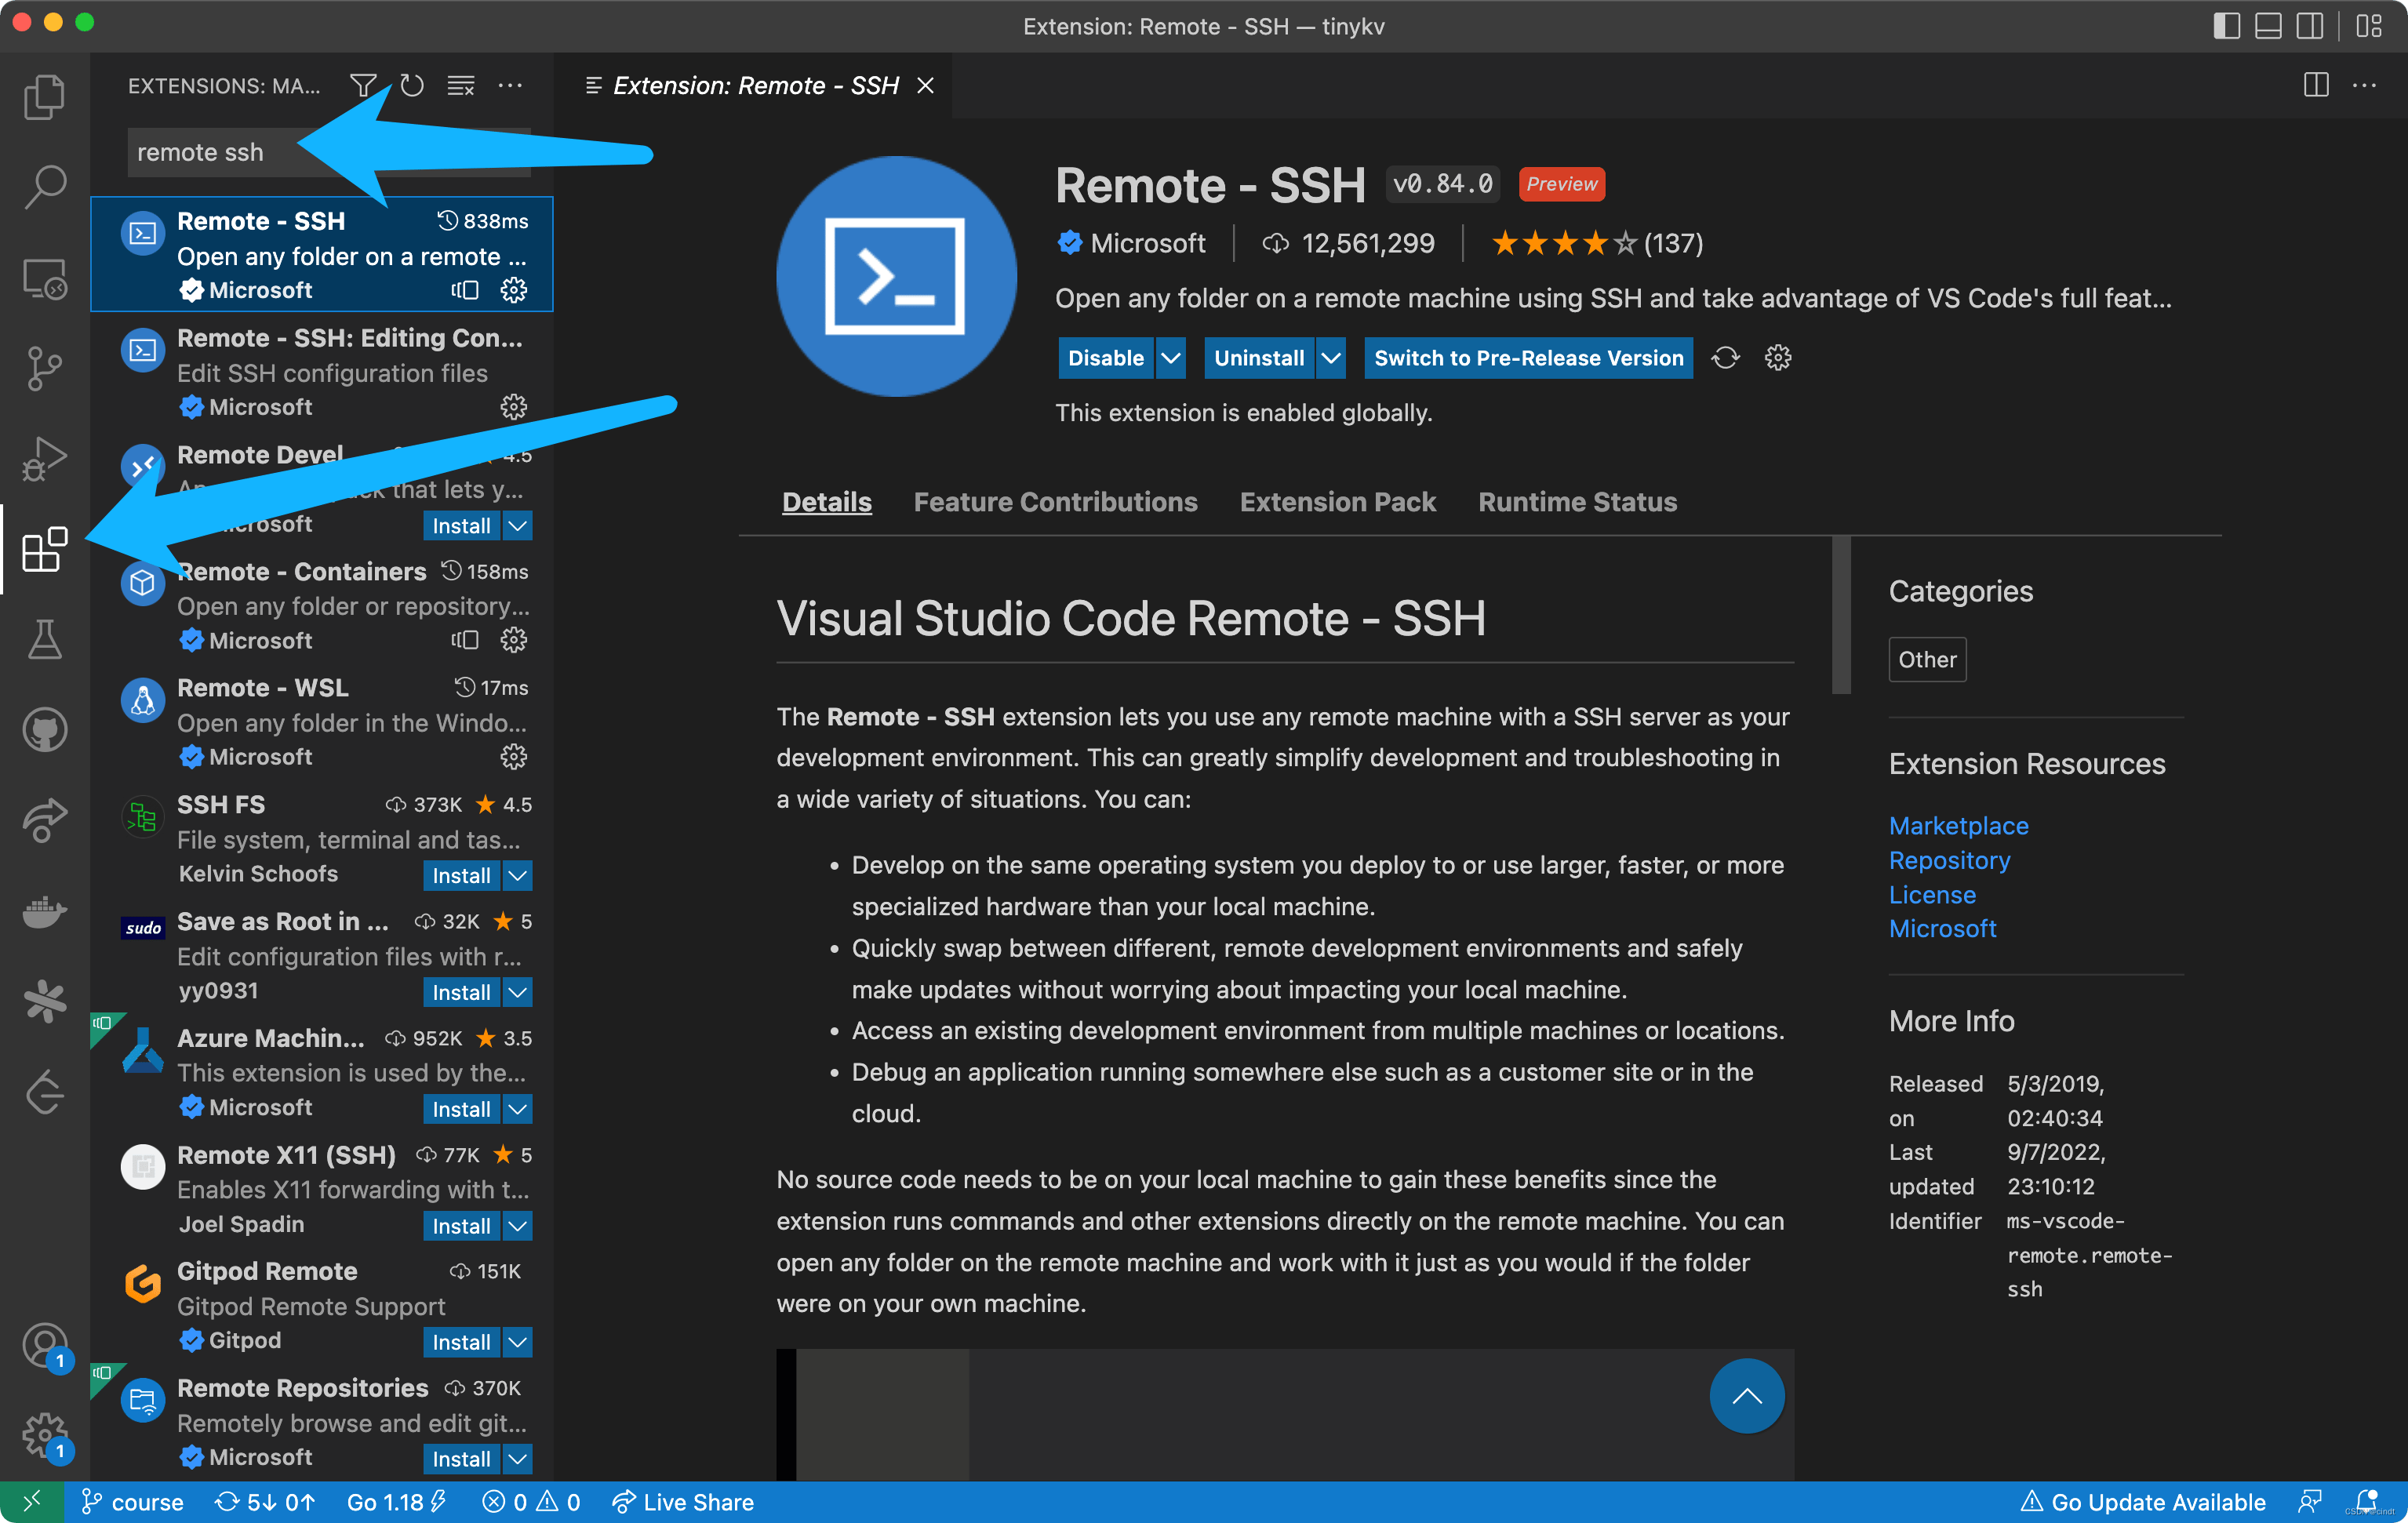Click Switch to Pre-Release Version button
The width and height of the screenshot is (2408, 1523).
tap(1528, 358)
